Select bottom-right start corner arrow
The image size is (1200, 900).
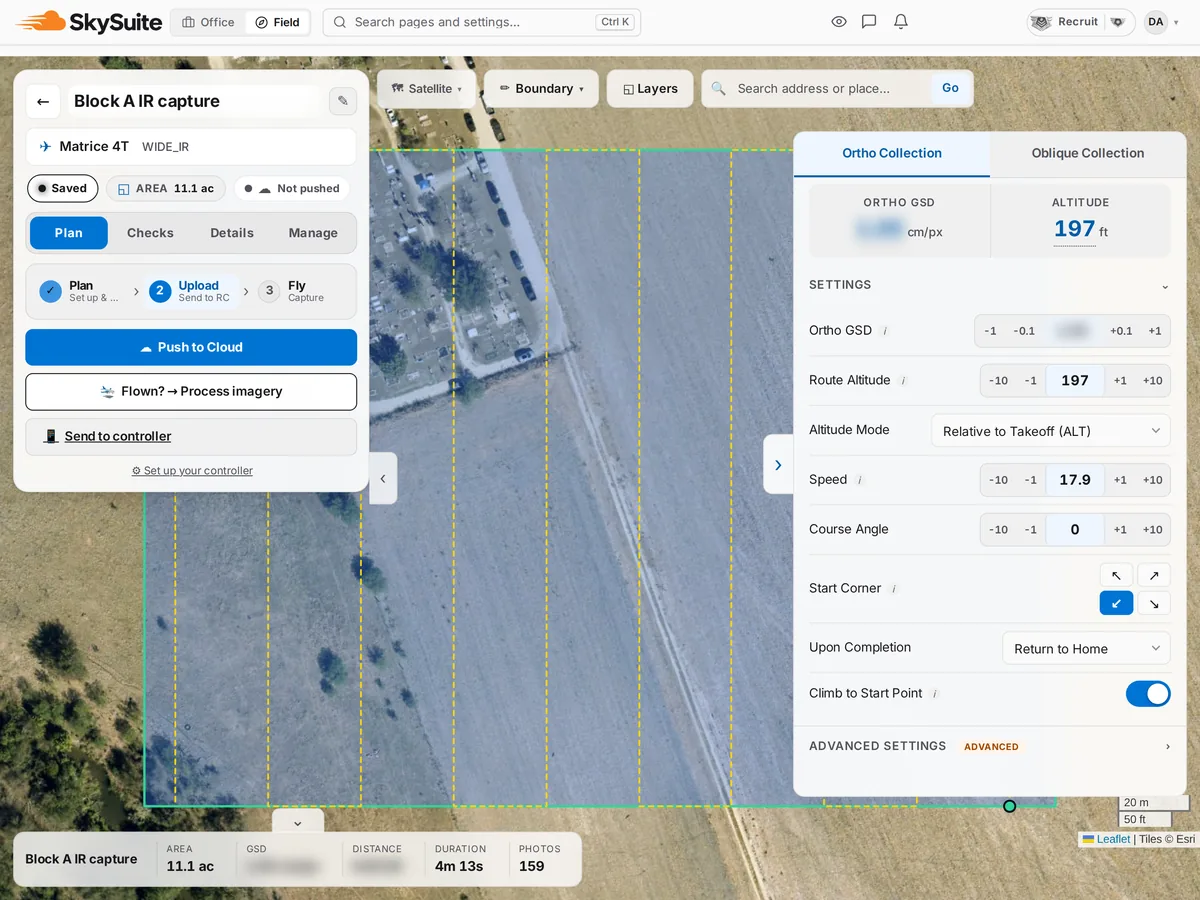pos(1154,603)
